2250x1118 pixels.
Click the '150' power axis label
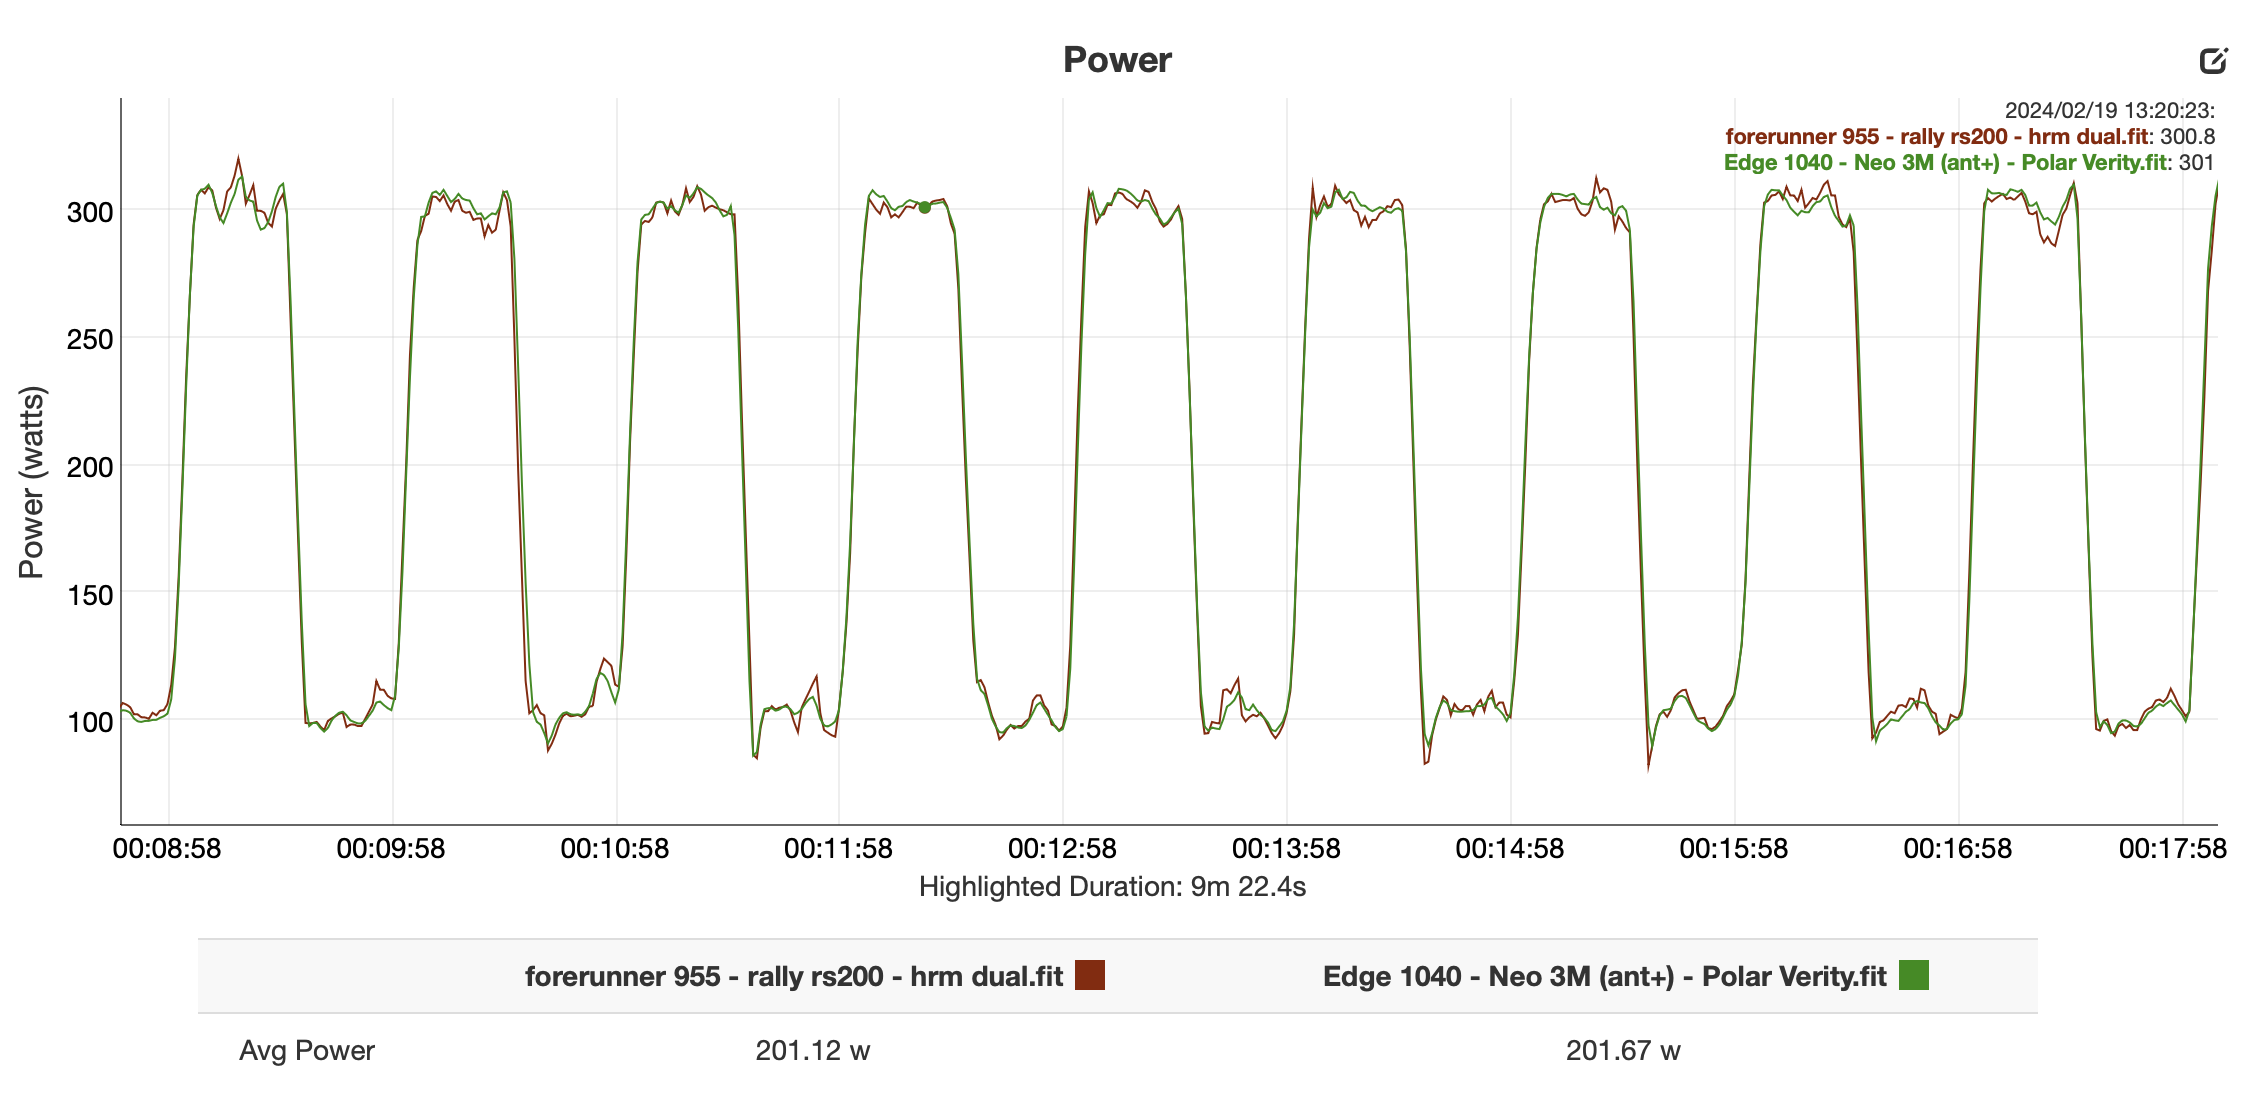(x=90, y=595)
